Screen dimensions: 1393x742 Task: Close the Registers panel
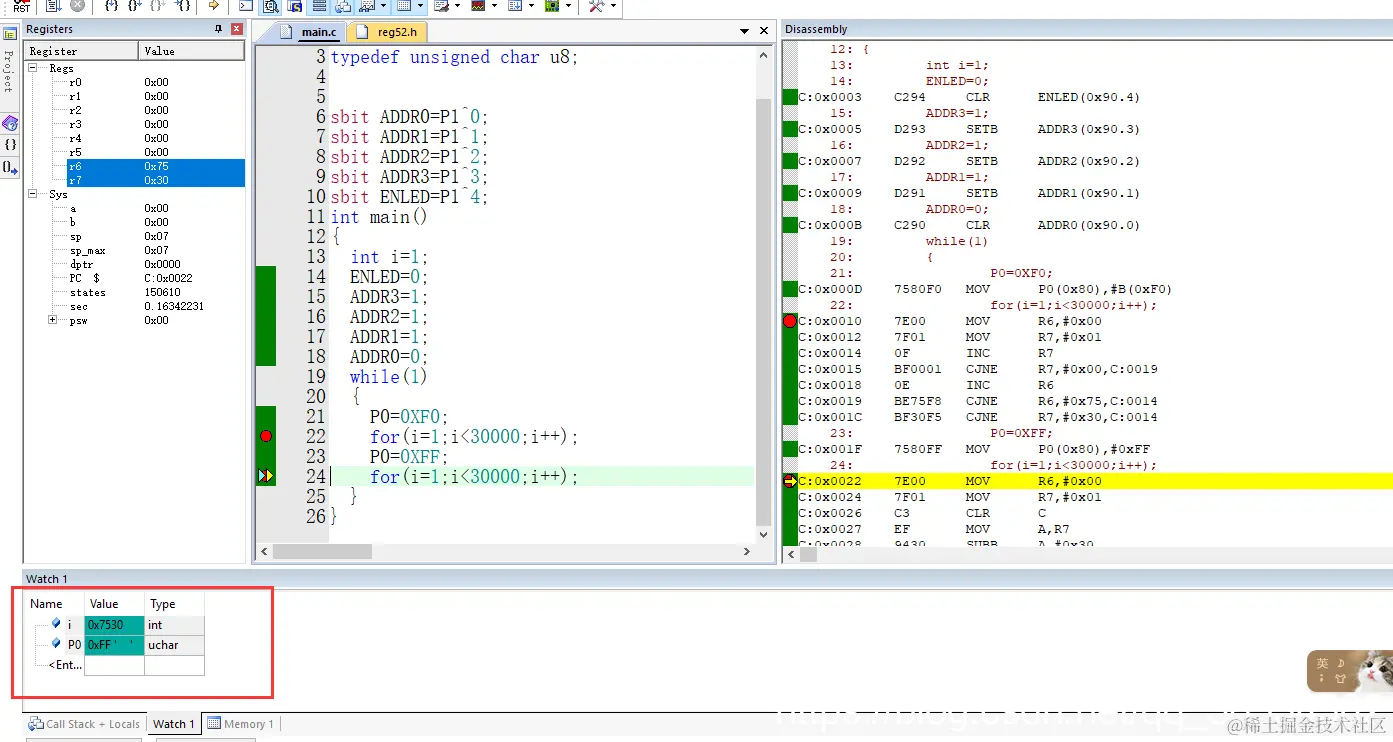click(x=237, y=29)
